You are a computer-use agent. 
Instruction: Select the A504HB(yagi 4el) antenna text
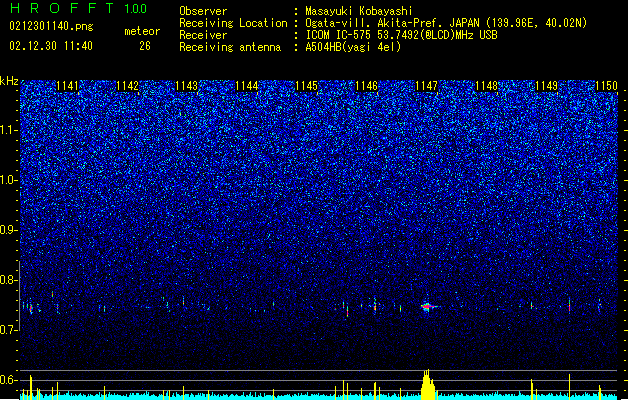(x=353, y=47)
